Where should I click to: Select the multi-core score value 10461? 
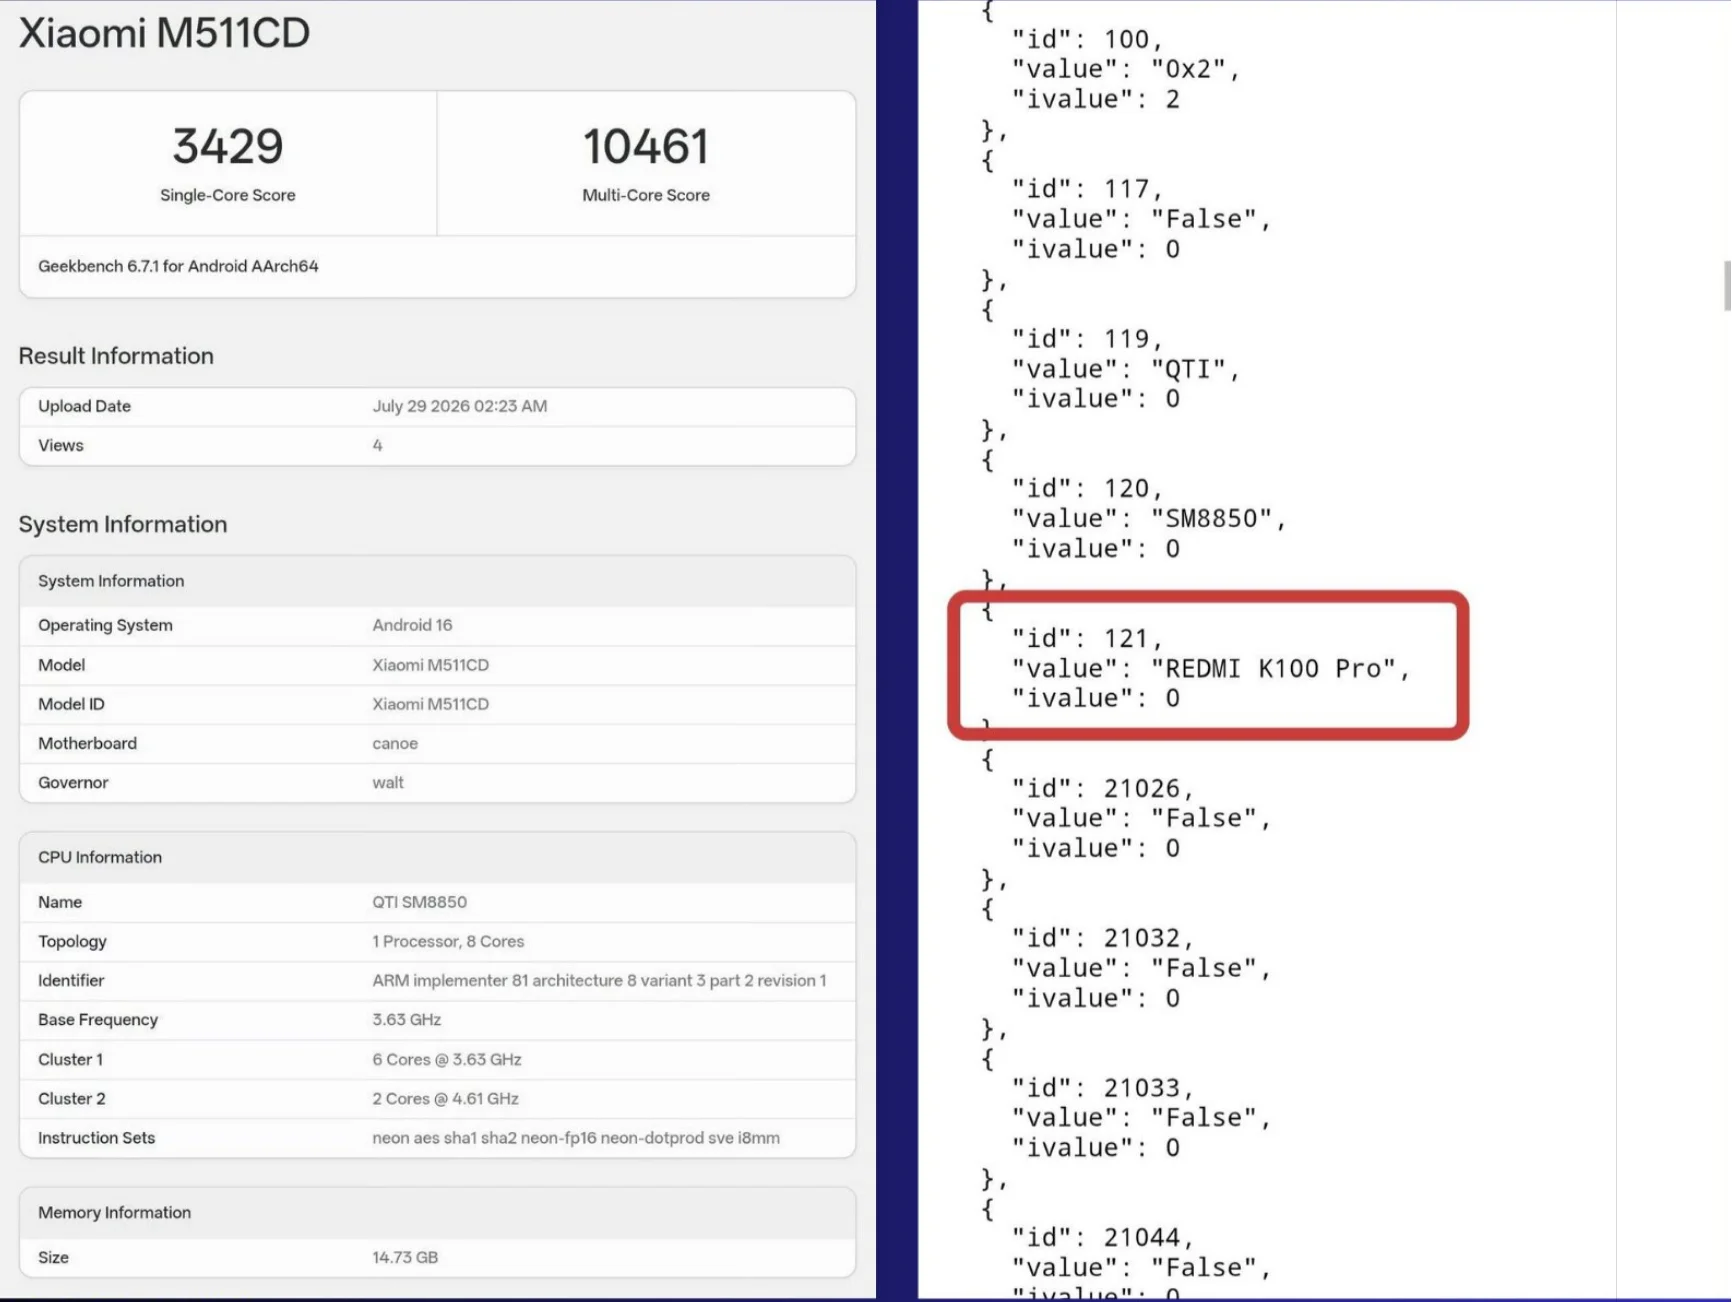(646, 146)
